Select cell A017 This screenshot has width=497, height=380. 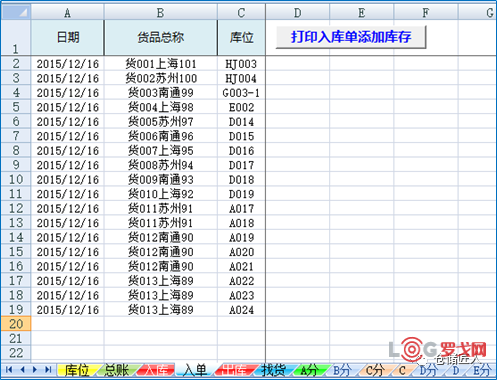click(x=241, y=209)
